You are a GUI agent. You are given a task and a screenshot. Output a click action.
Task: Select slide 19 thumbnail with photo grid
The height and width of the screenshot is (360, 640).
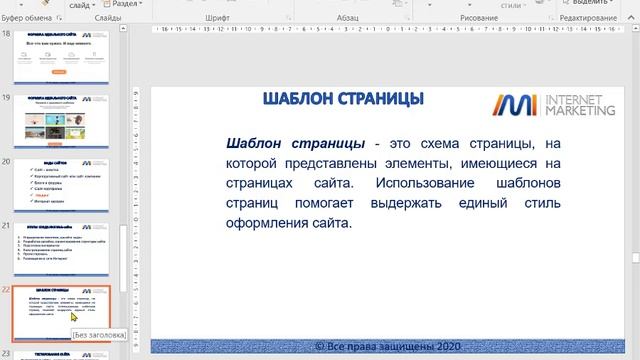pyautogui.click(x=61, y=121)
